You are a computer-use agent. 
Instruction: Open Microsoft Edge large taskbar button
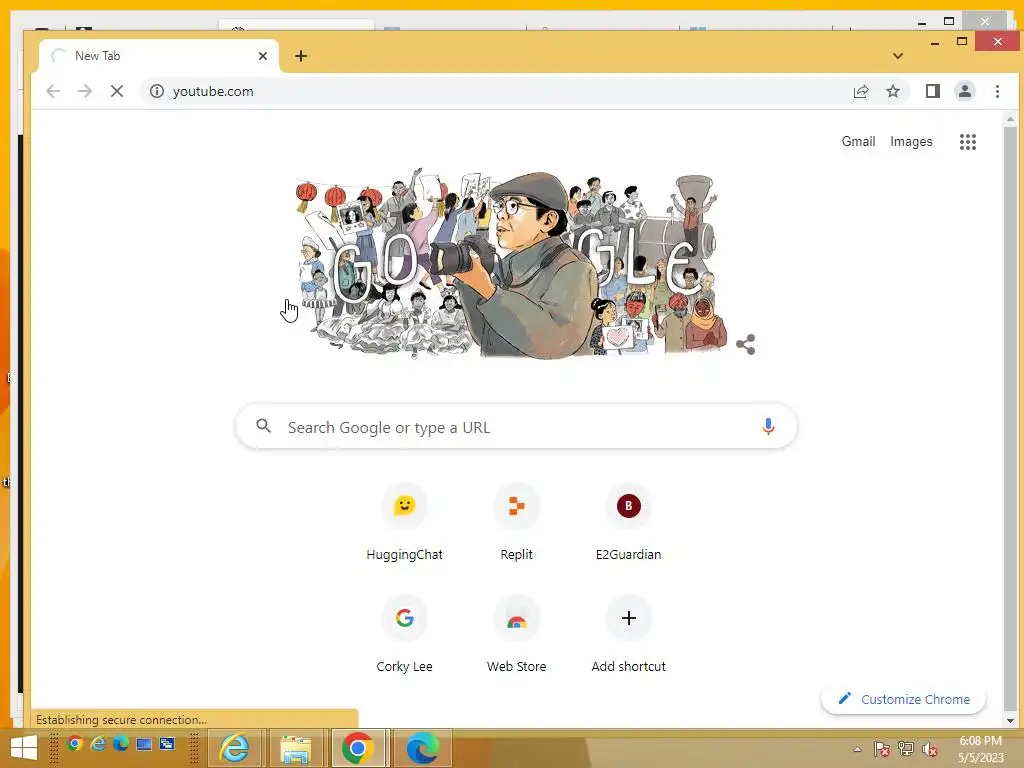coord(422,748)
